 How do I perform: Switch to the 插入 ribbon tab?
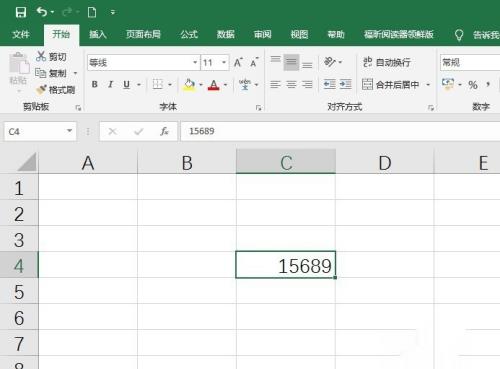coord(98,34)
